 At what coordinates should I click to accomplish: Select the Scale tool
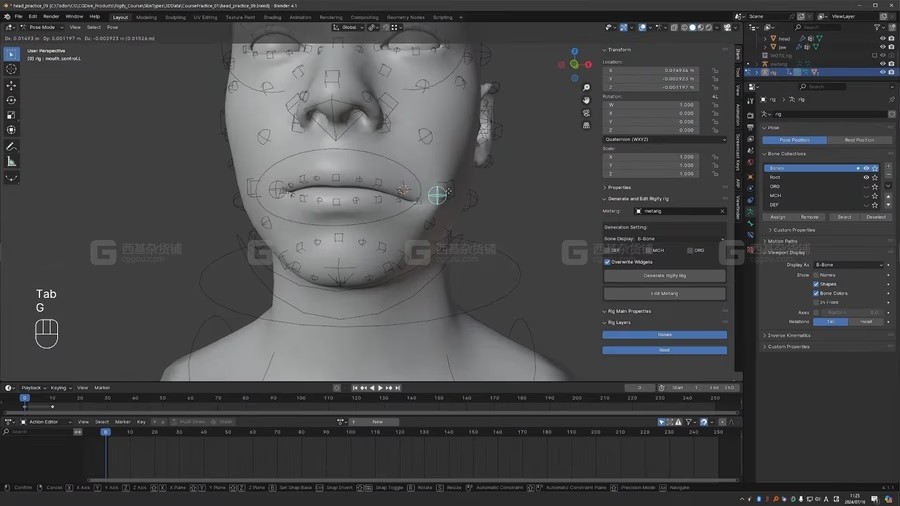pos(11,115)
